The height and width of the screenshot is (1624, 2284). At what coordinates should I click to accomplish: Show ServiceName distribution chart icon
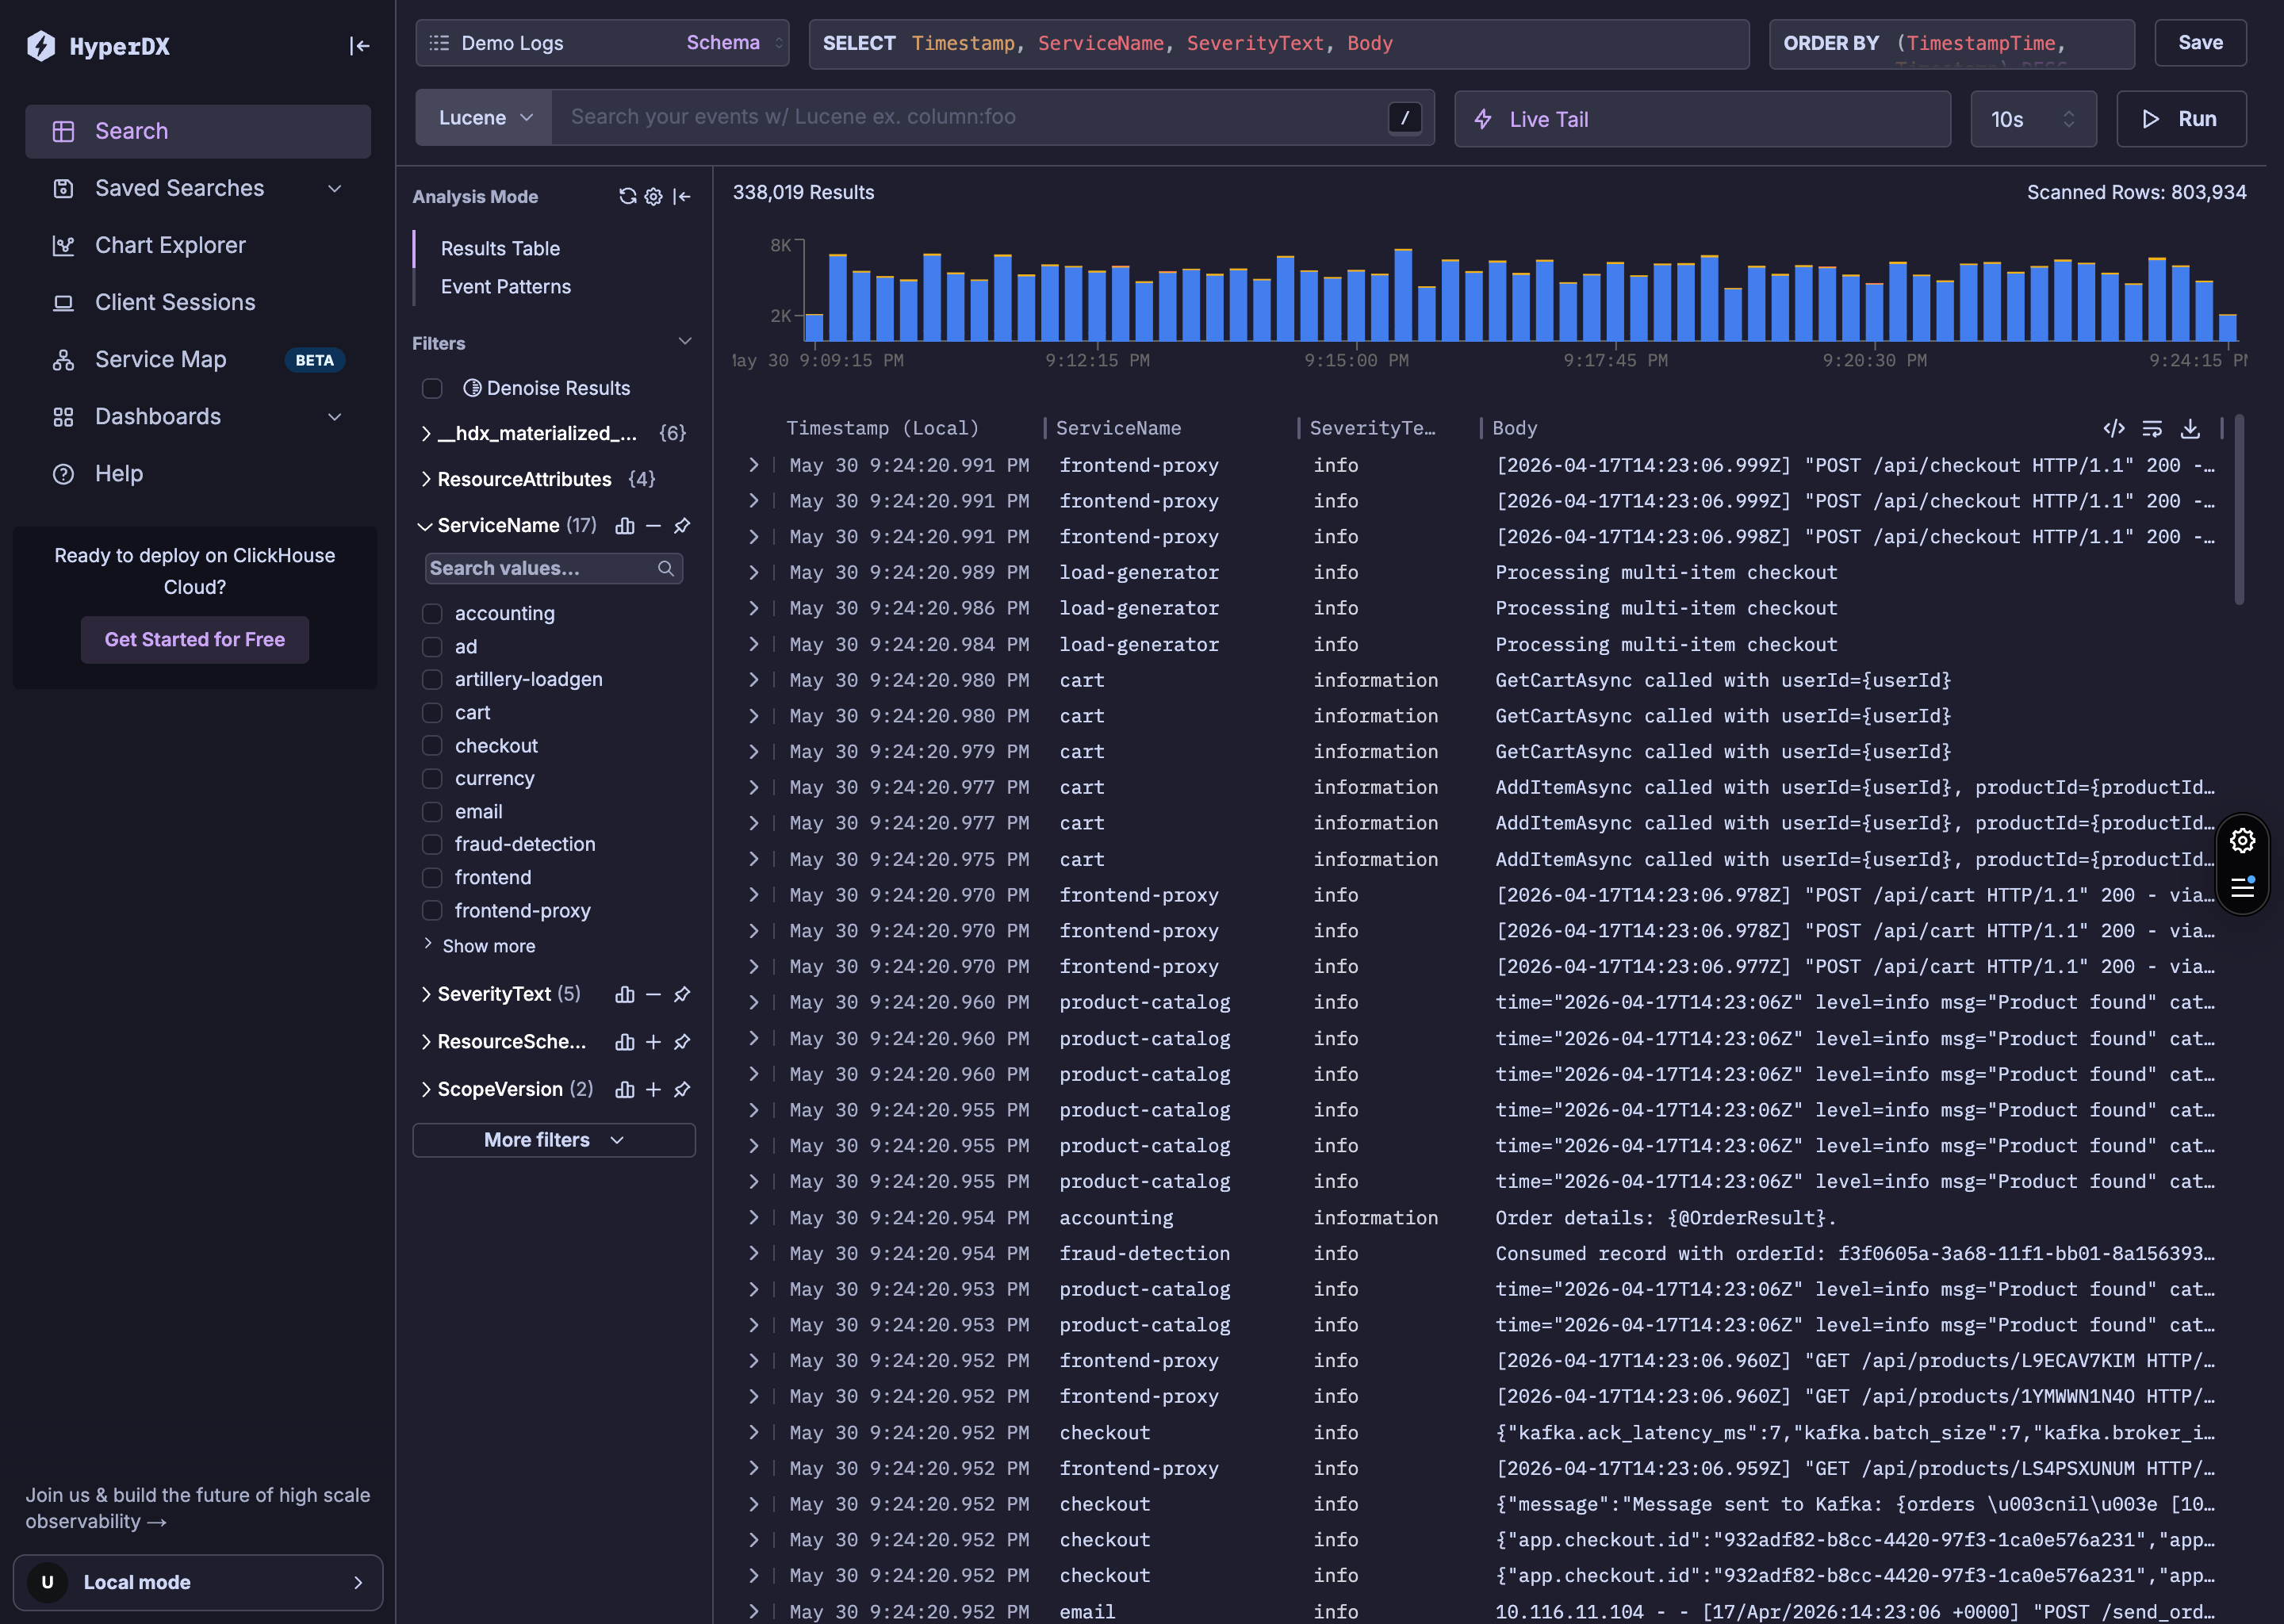point(625,526)
